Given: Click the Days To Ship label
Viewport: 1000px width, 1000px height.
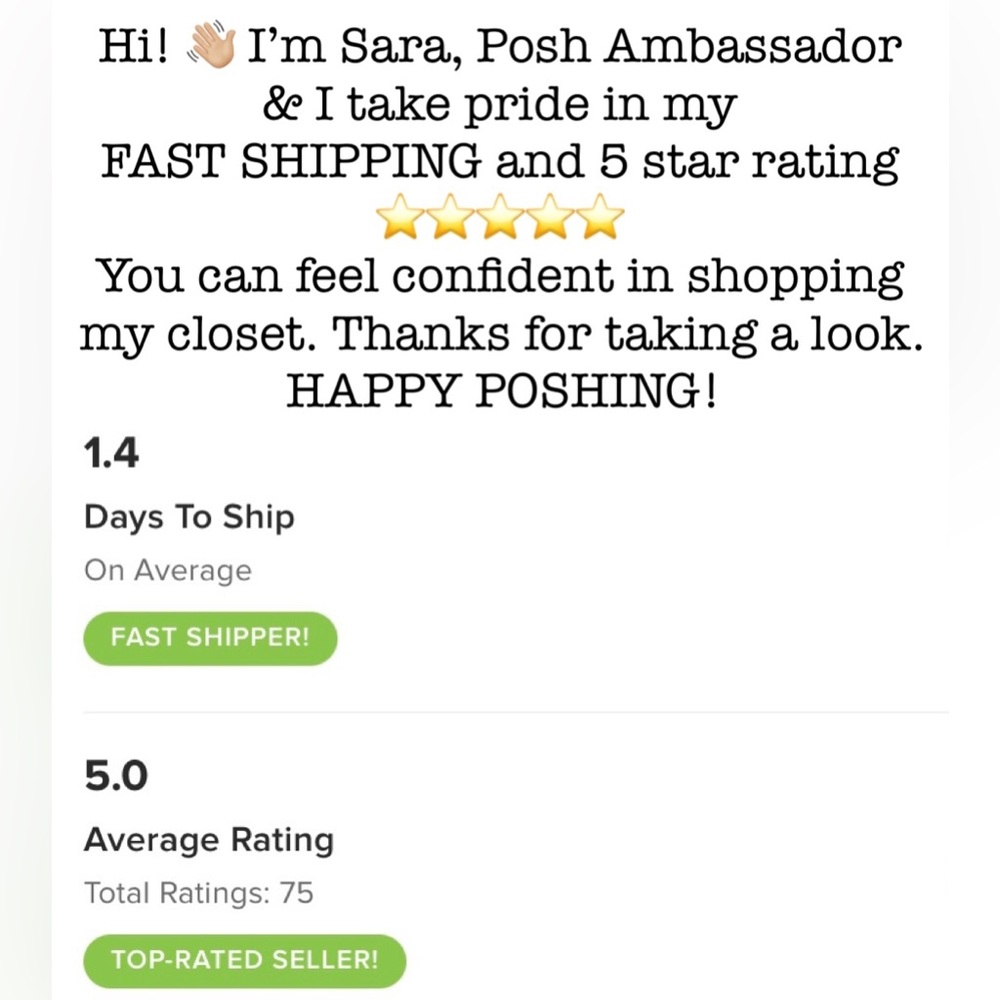Looking at the screenshot, I should pos(189,517).
